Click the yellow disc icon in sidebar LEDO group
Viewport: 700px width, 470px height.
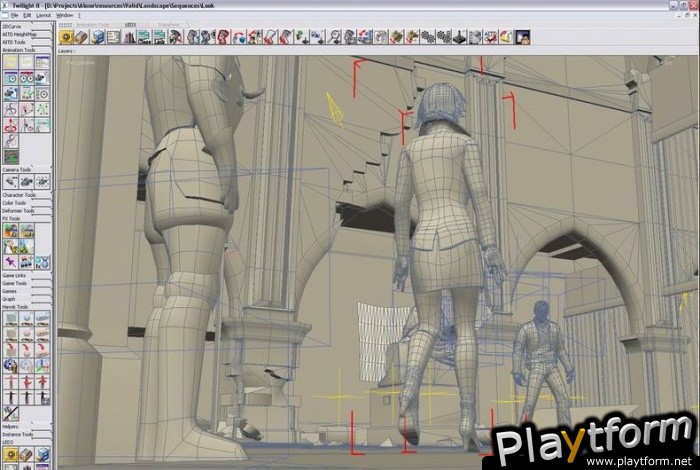pyautogui.click(x=11, y=454)
